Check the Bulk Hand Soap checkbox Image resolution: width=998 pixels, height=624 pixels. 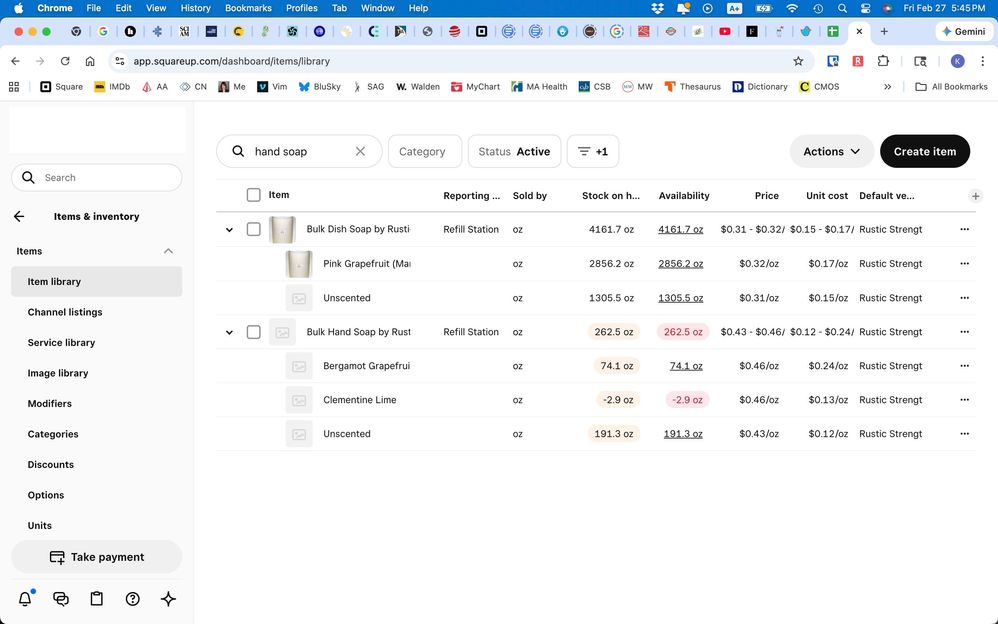253,332
